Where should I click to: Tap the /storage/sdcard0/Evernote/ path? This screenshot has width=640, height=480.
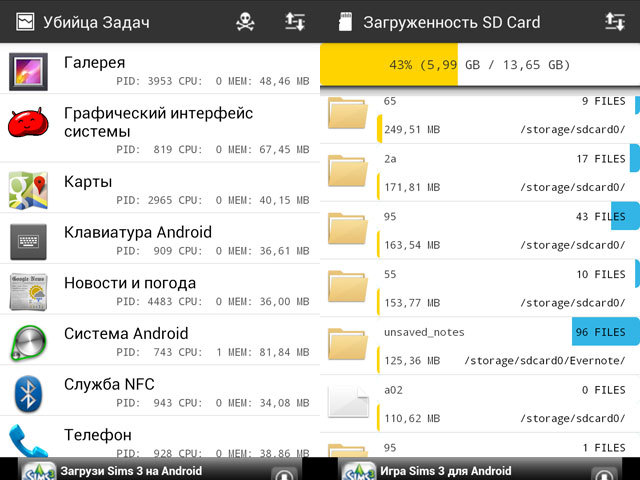pos(545,361)
